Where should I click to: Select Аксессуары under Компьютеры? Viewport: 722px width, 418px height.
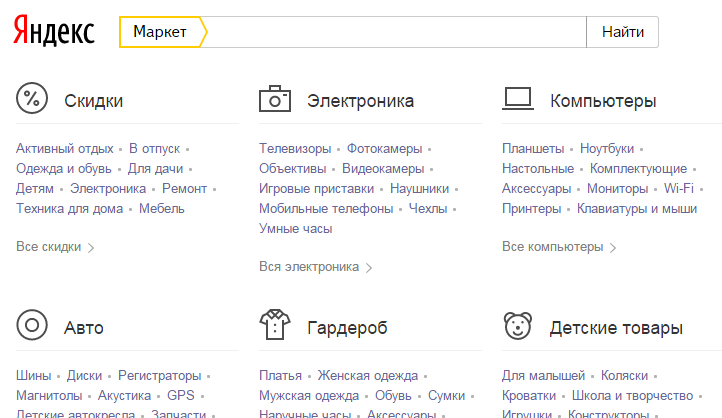coord(536,188)
